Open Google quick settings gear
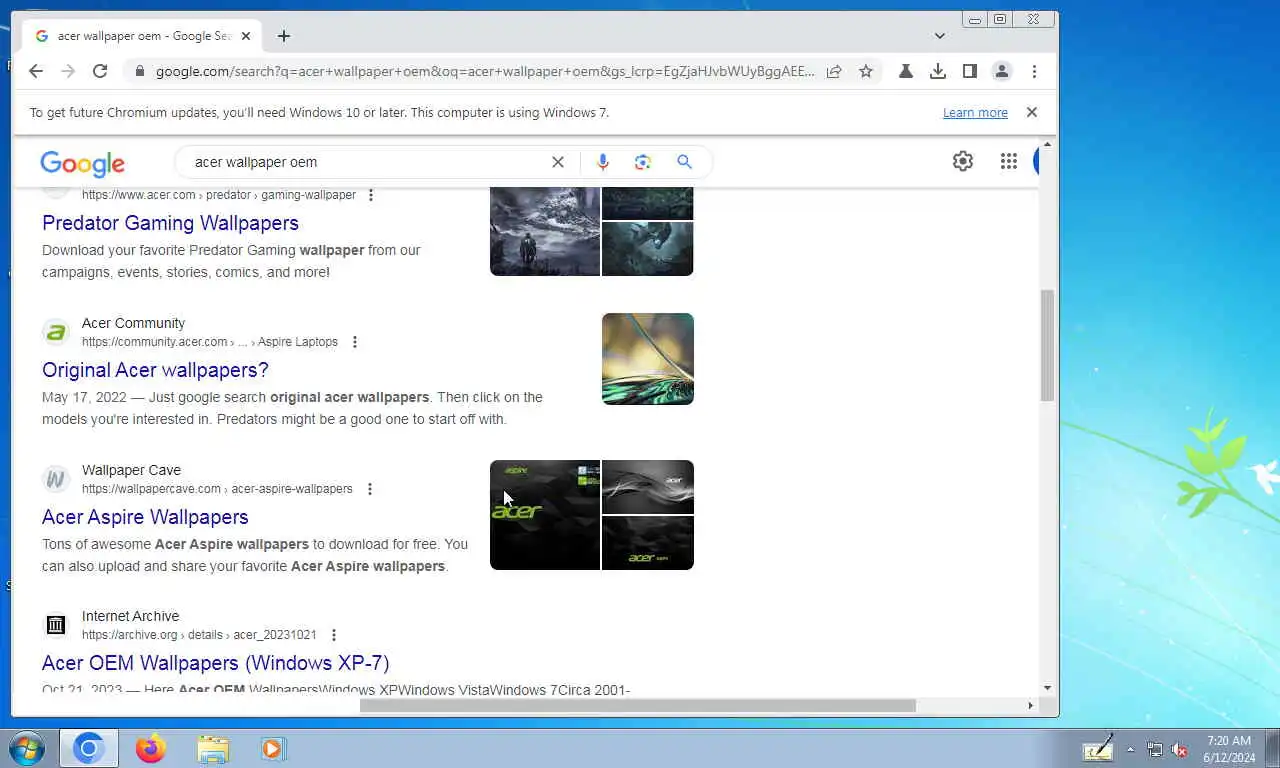Viewport: 1280px width, 768px height. coord(963,161)
